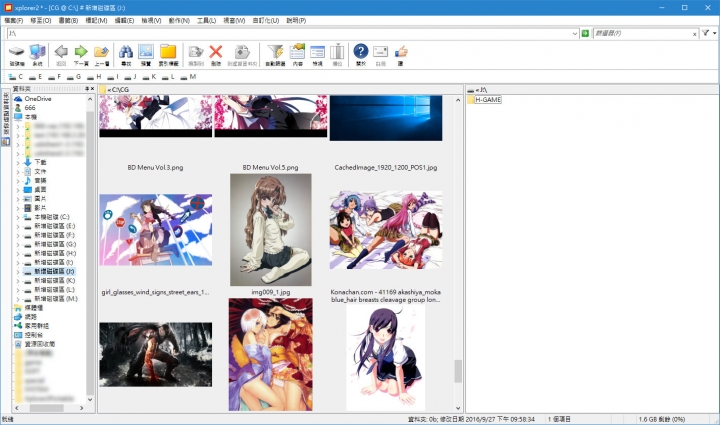
Task: Select OneDrive in the folder tree
Action: (38, 99)
